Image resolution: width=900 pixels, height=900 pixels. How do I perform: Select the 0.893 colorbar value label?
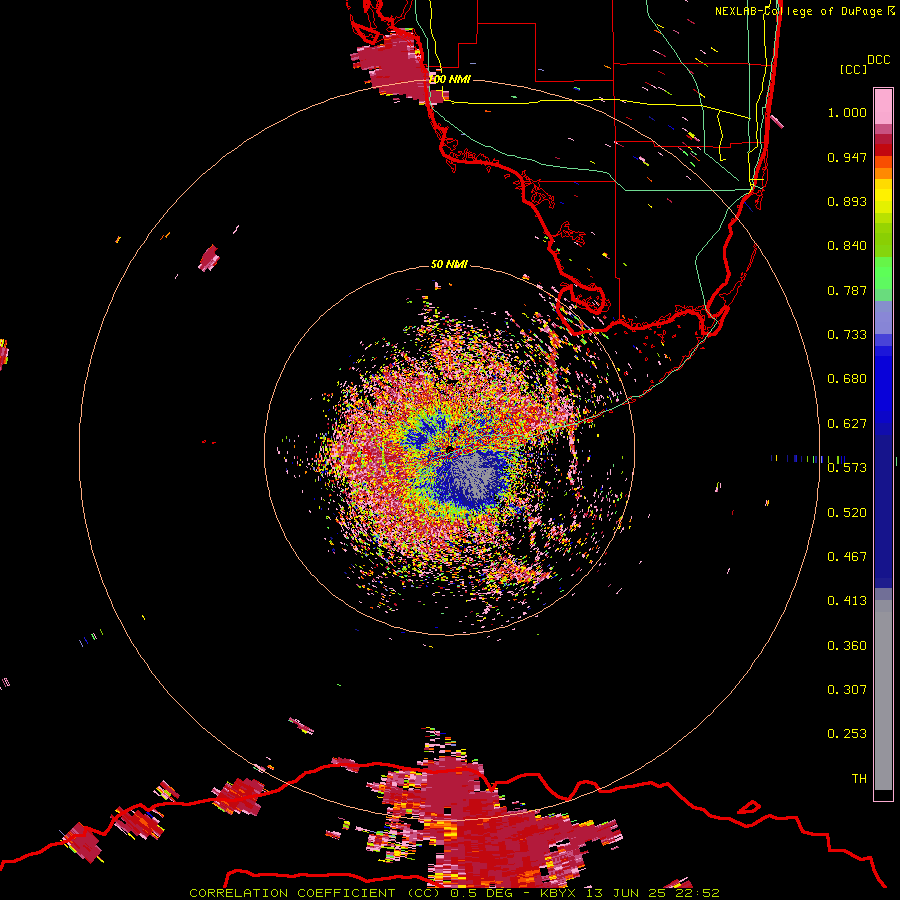tap(847, 201)
